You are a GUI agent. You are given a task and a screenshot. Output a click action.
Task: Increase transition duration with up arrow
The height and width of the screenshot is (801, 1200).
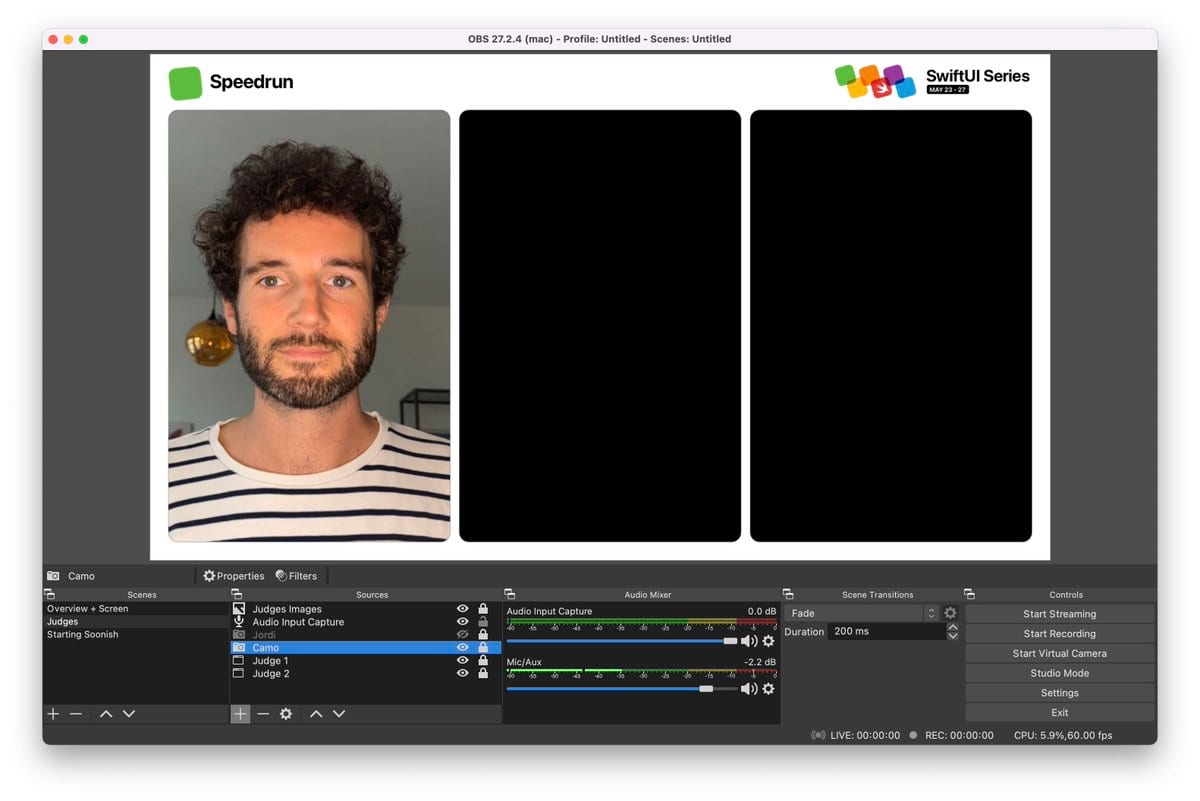pyautogui.click(x=953, y=627)
